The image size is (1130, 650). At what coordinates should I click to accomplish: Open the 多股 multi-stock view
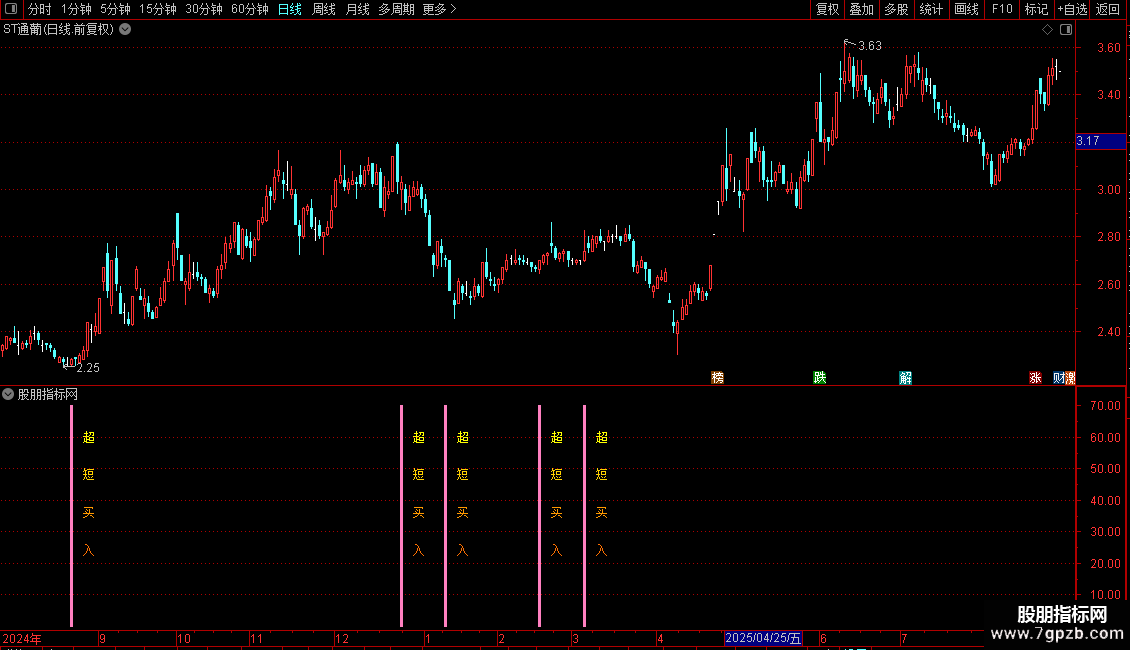[x=896, y=9]
